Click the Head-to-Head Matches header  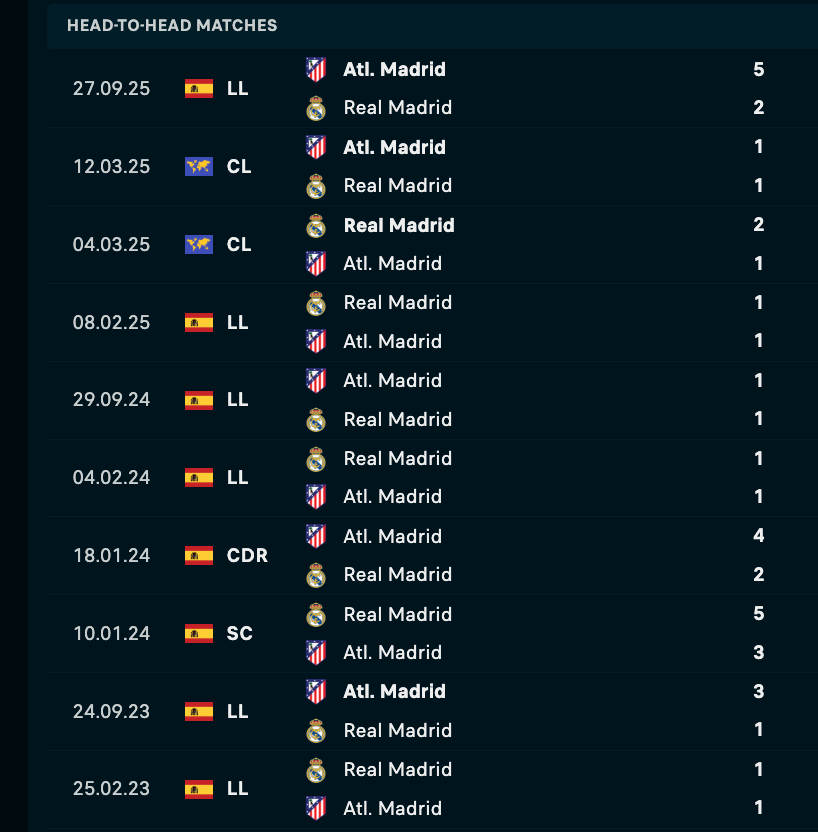click(x=172, y=25)
